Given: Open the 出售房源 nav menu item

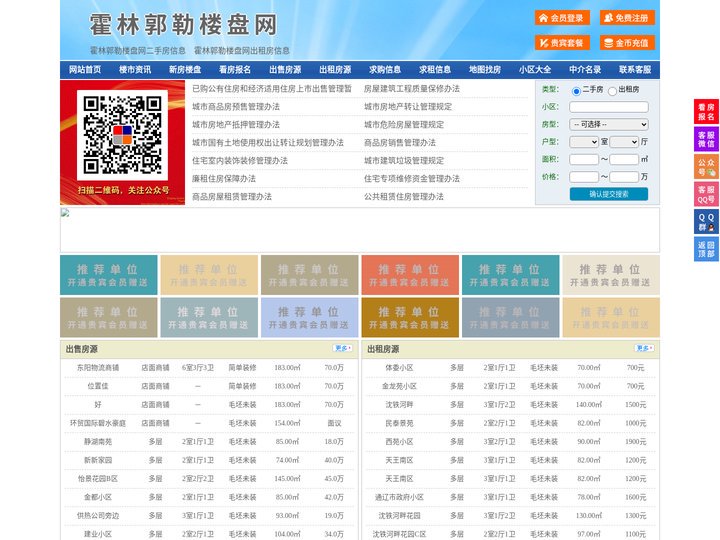Looking at the screenshot, I should pos(285,70).
